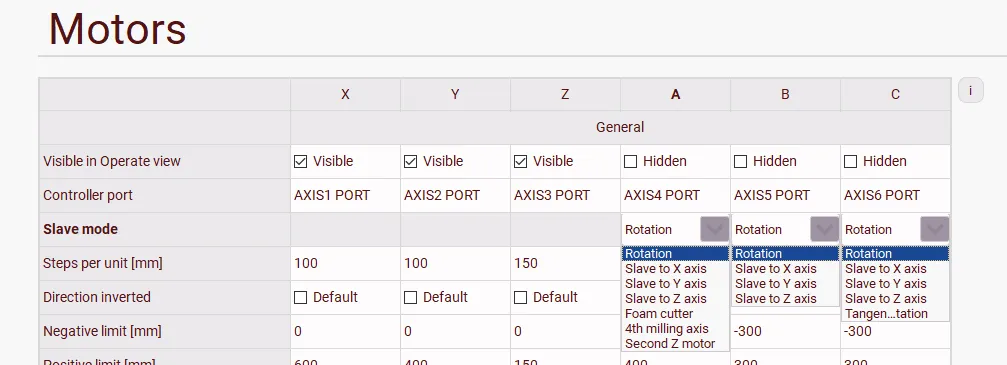Open the C axis Slave mode dropdown arrow
The image size is (1007, 365).
click(934, 229)
